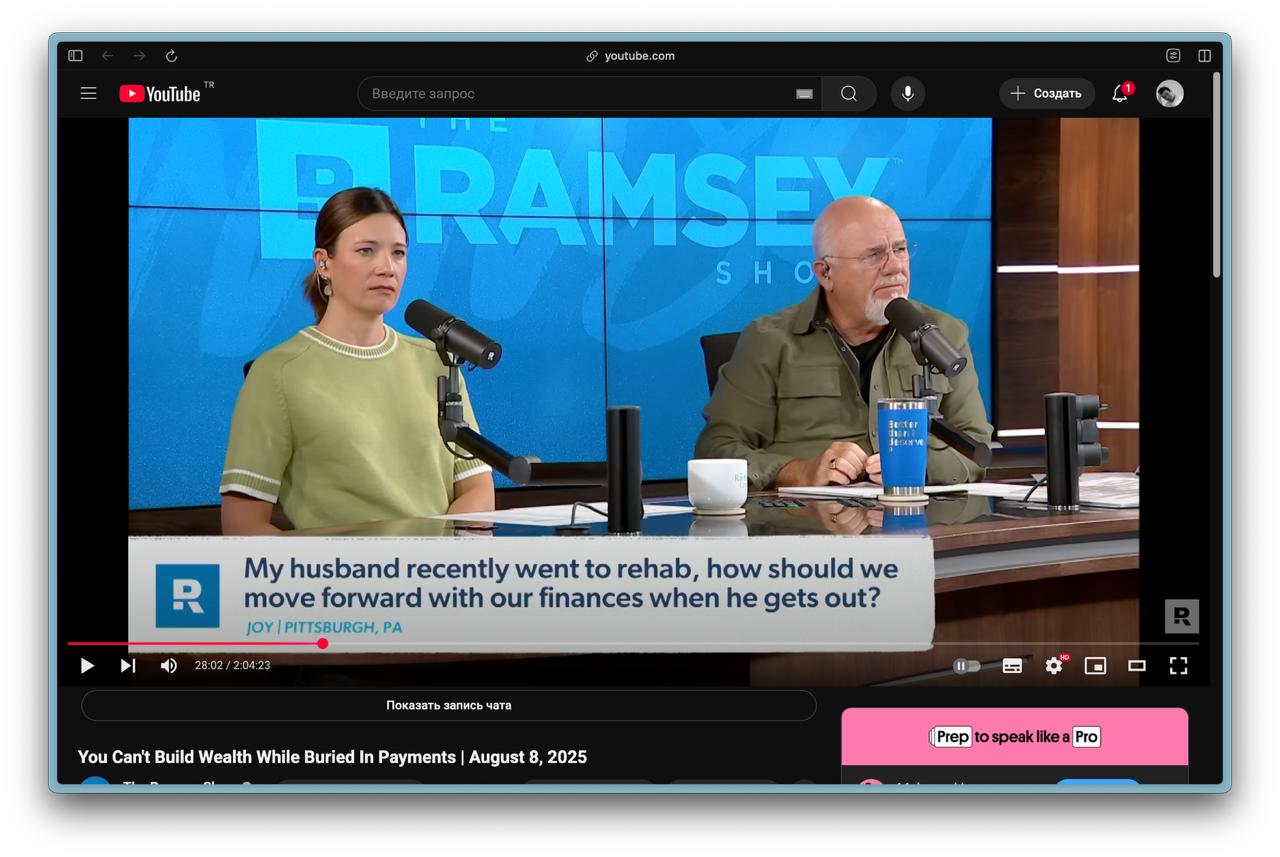Open the browser controls sliders icon
Viewport: 1280px width, 857px height.
(x=1173, y=56)
